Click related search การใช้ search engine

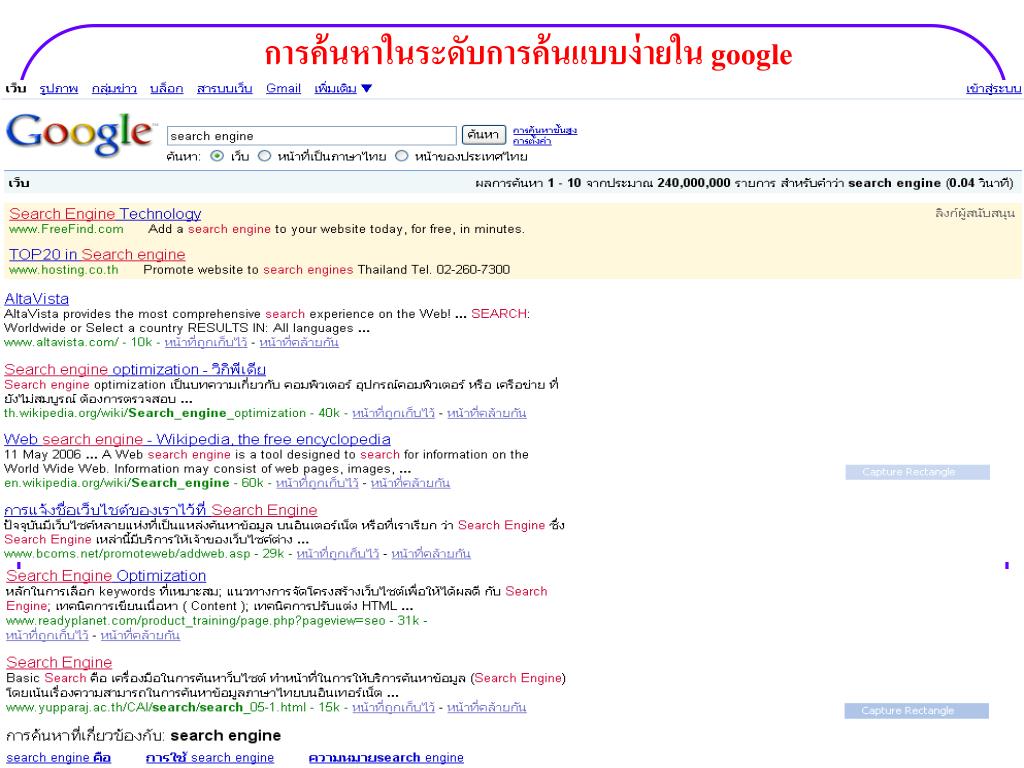point(210,758)
